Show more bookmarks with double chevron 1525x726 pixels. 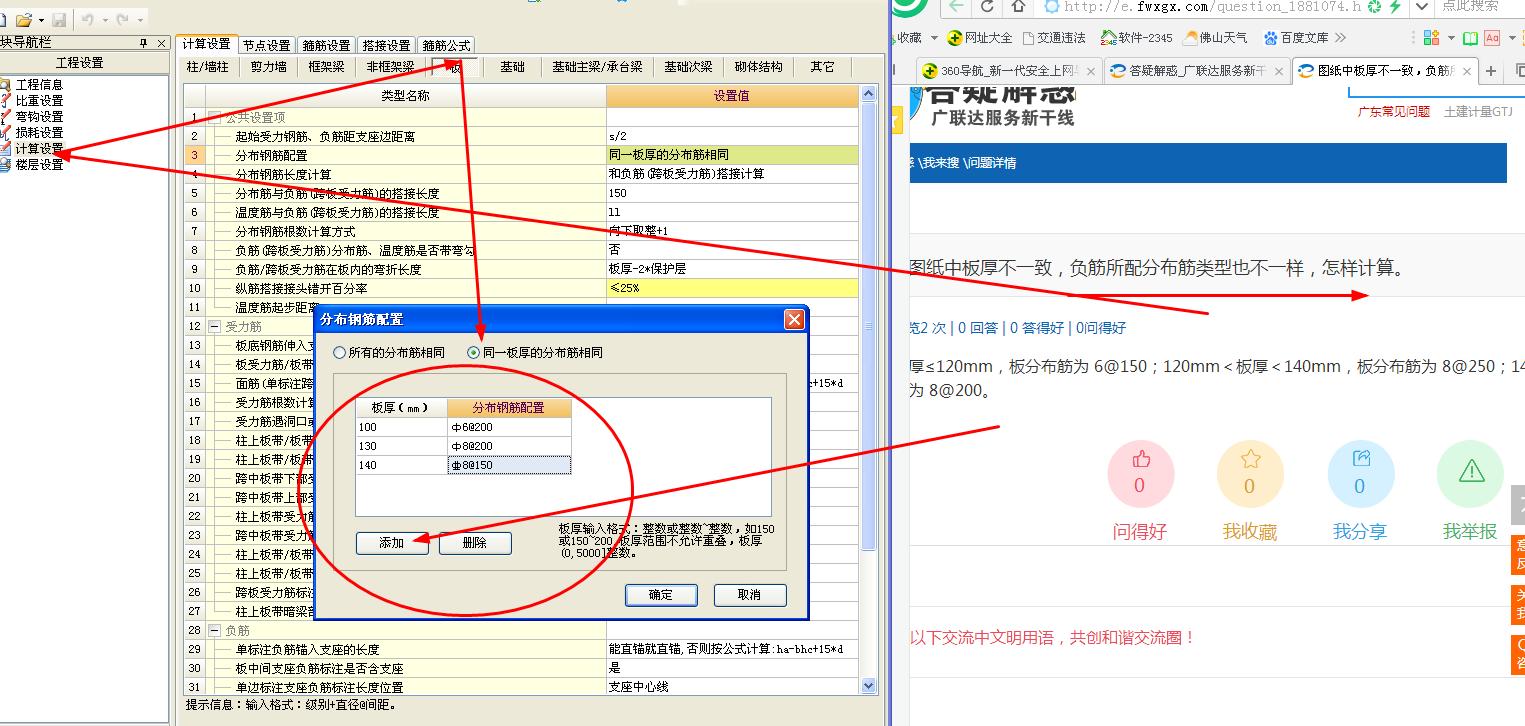(1340, 38)
